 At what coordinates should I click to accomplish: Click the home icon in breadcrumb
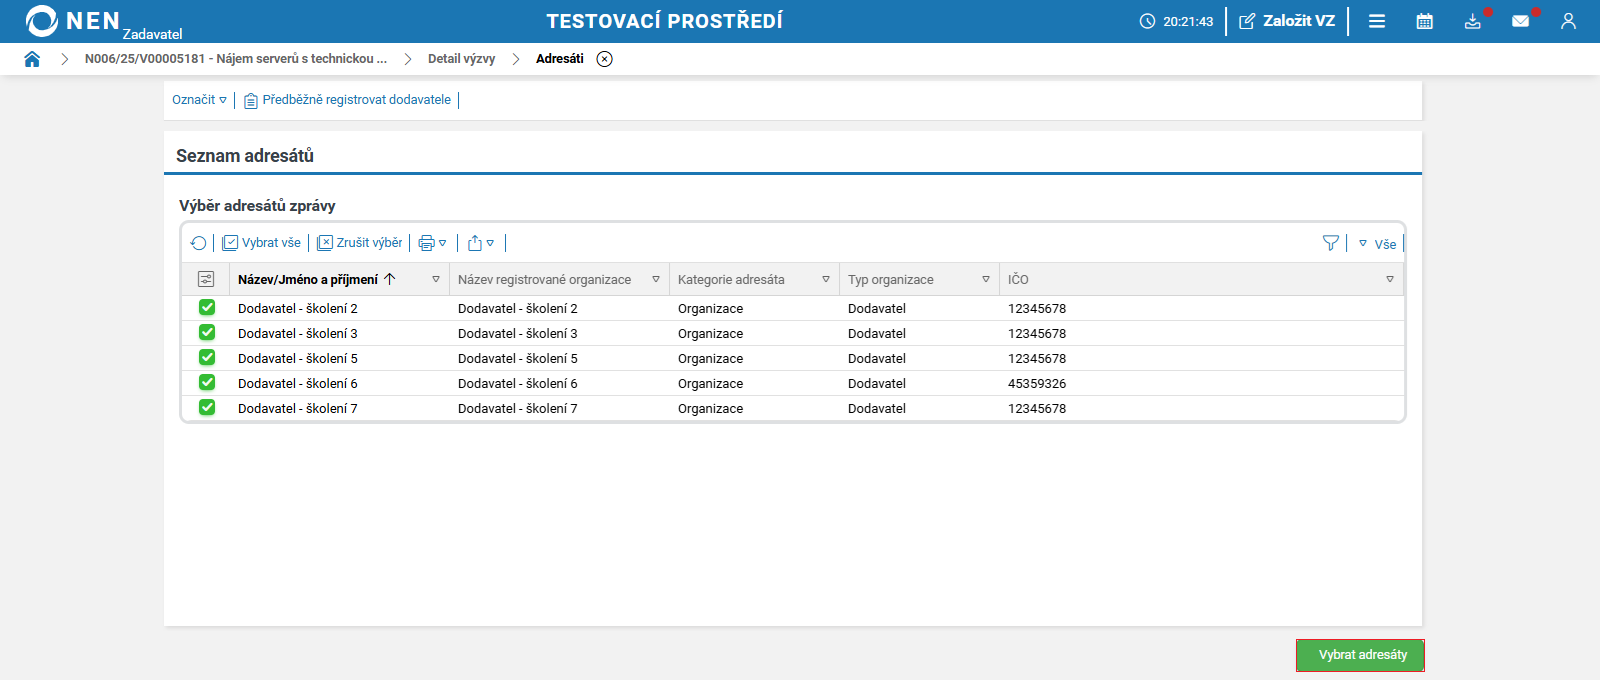(x=32, y=59)
